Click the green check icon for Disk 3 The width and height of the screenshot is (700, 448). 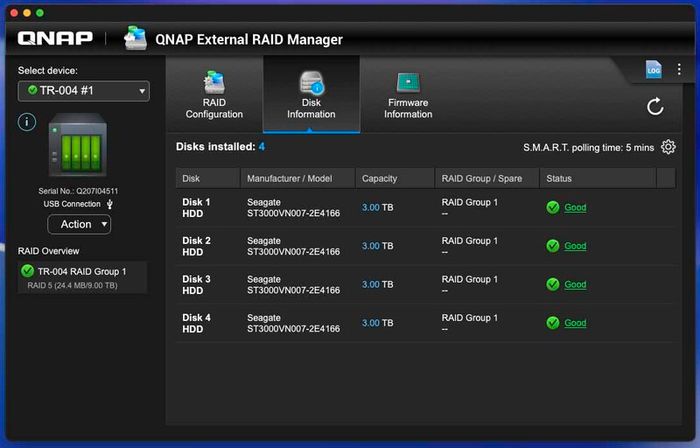pos(553,284)
